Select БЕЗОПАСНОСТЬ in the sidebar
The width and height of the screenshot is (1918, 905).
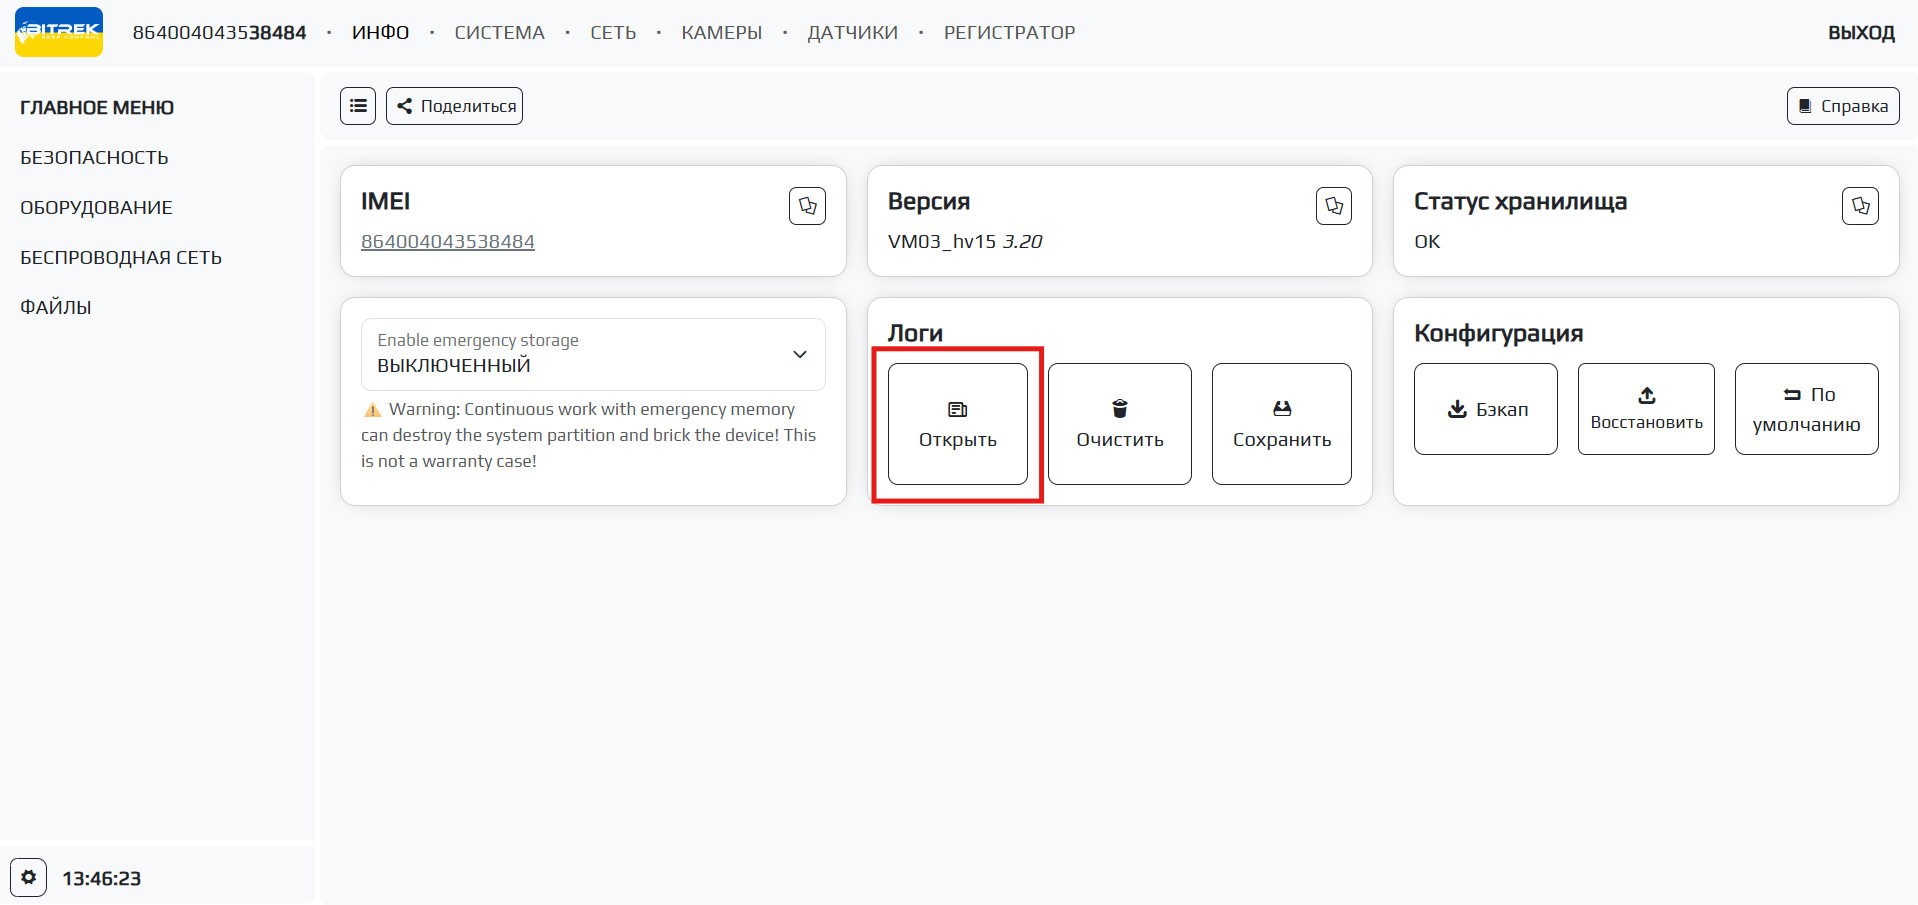94,158
